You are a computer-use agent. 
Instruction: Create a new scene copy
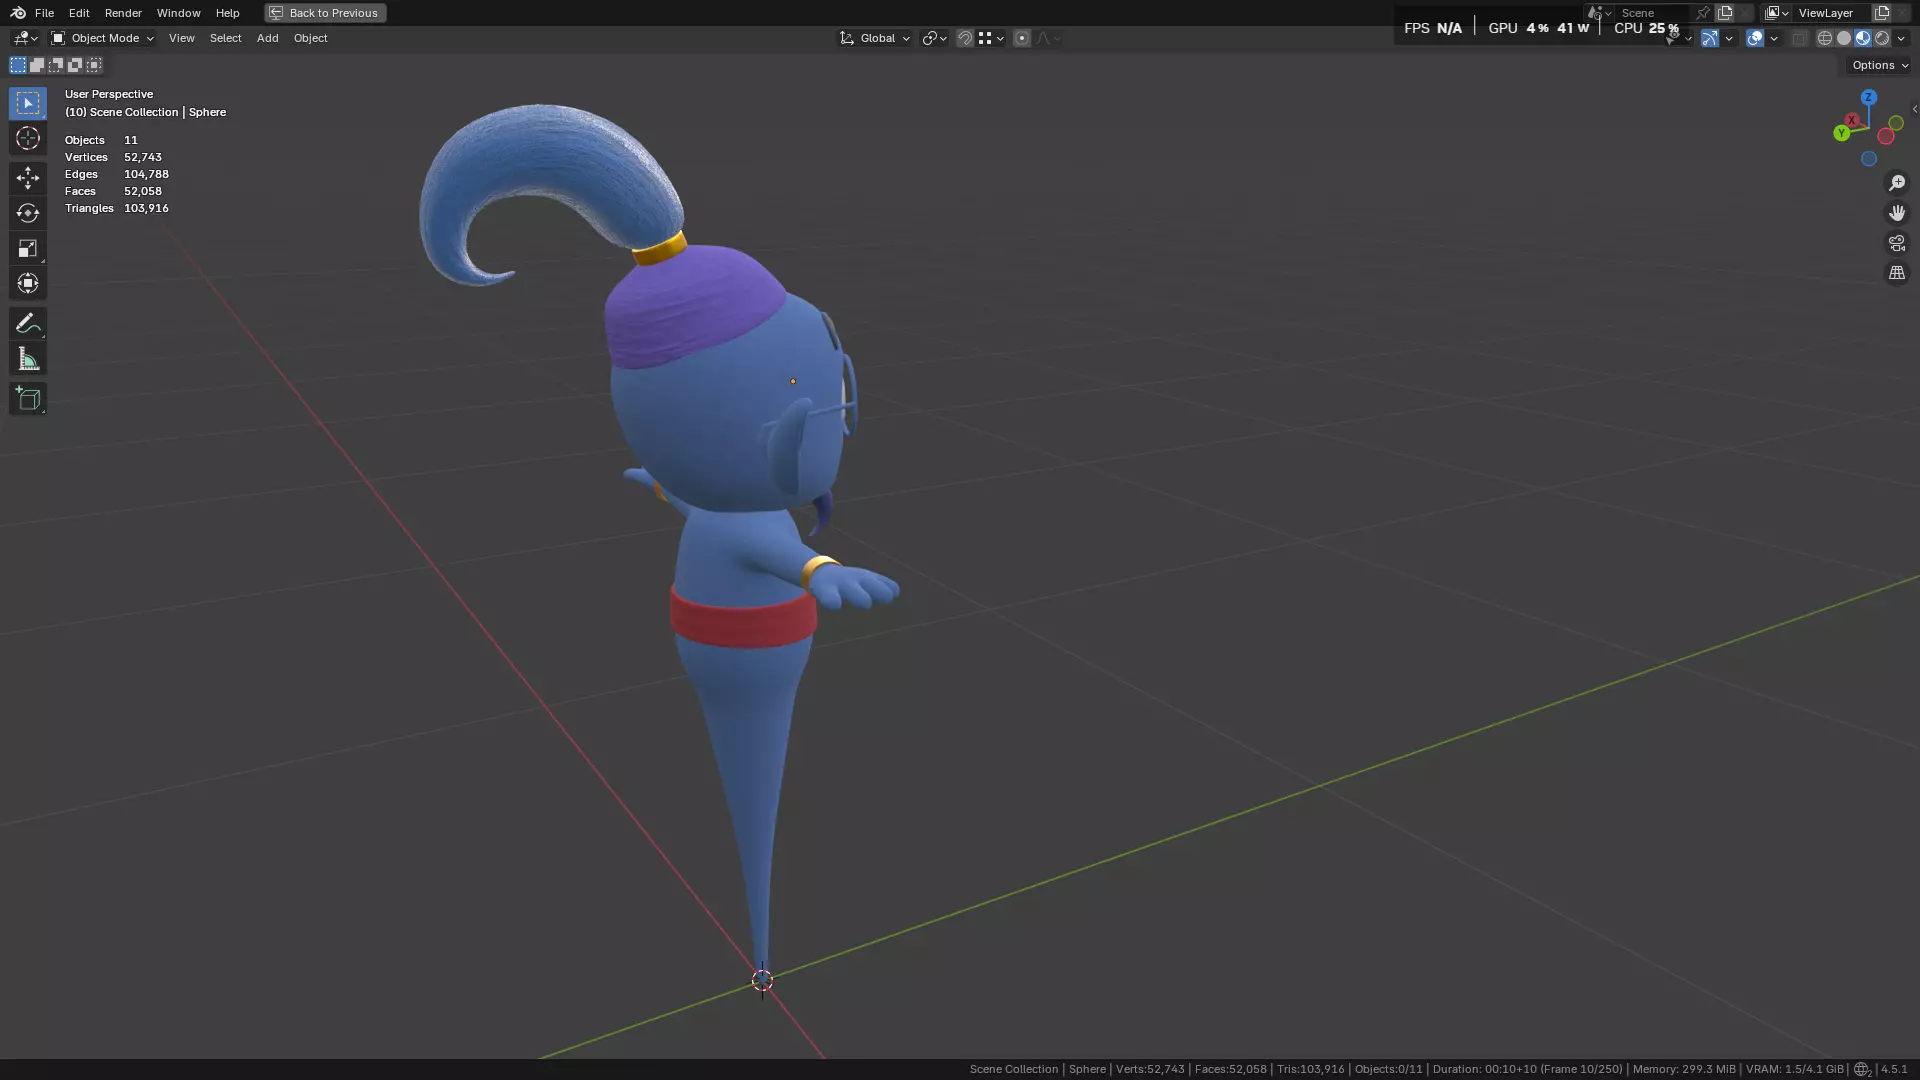coord(1725,13)
